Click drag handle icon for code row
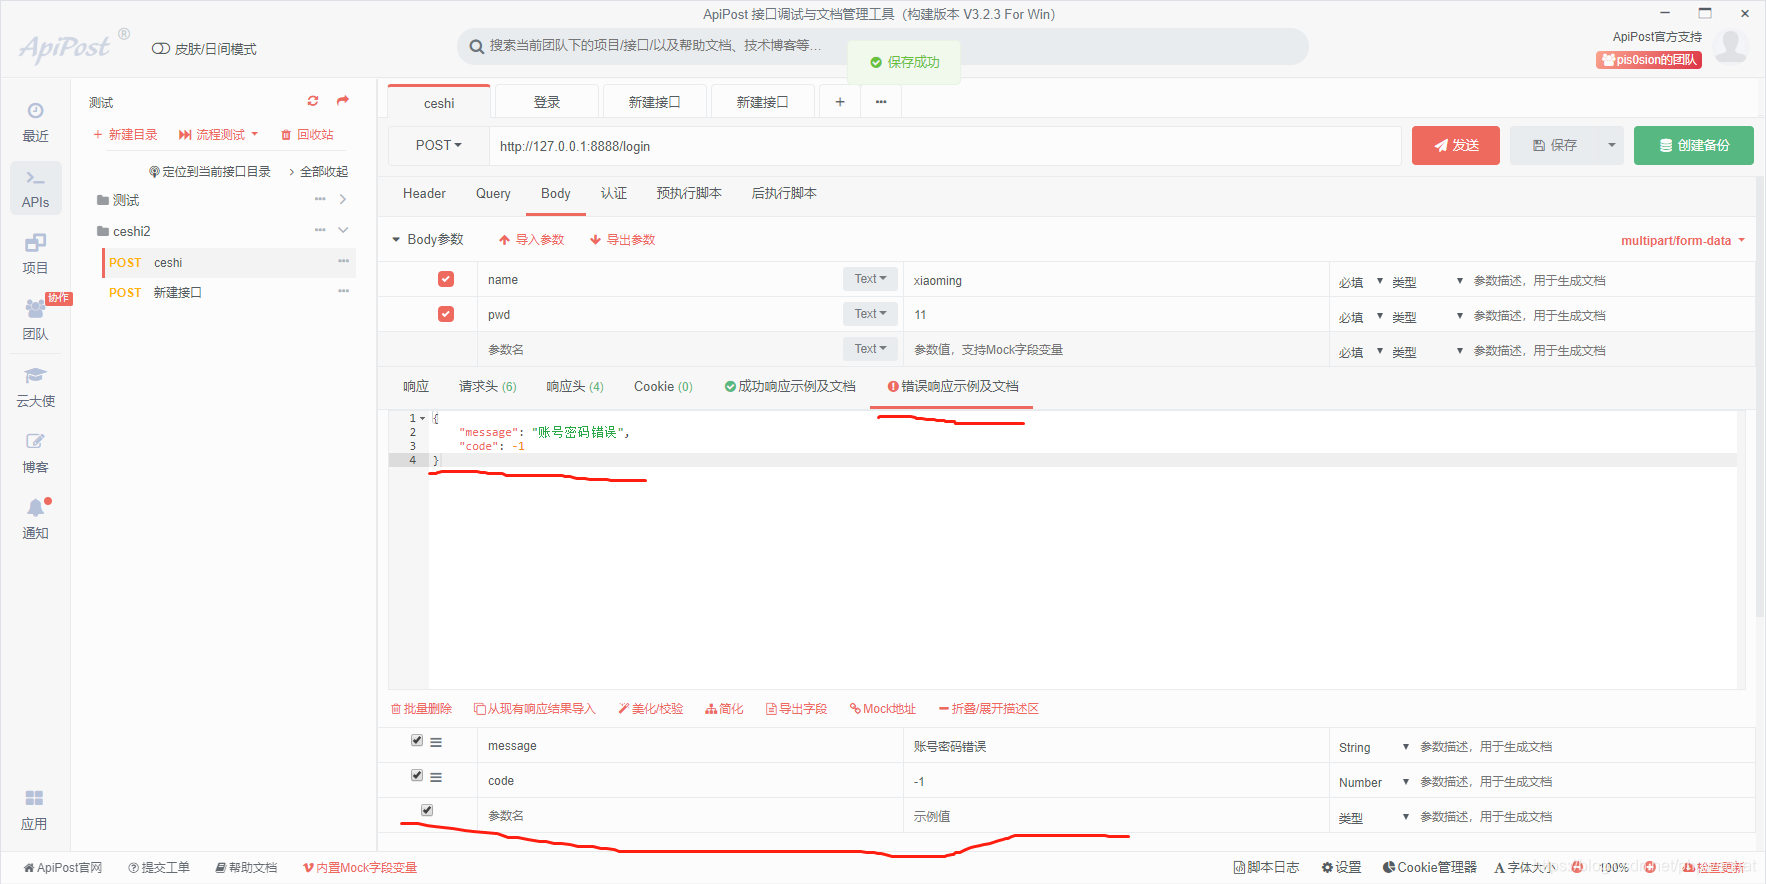Screen dimensions: 1766x884 click(x=436, y=777)
